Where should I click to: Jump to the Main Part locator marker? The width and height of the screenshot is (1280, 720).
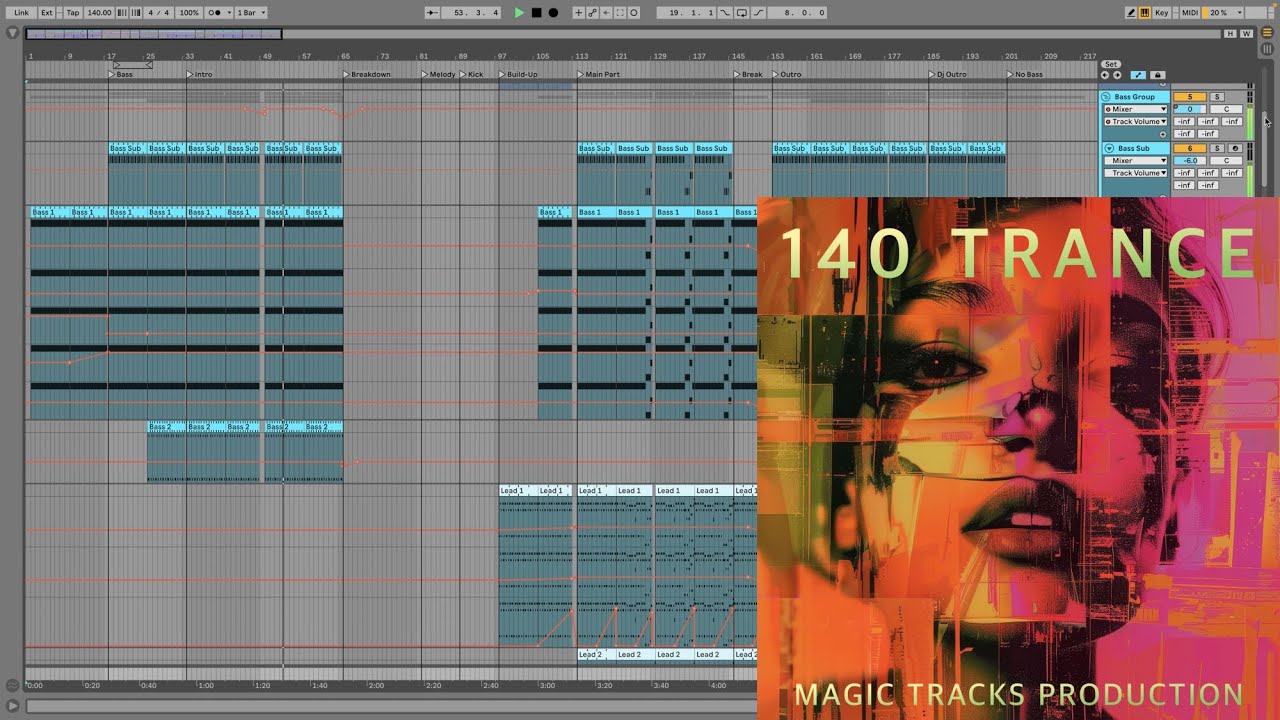[x=598, y=74]
